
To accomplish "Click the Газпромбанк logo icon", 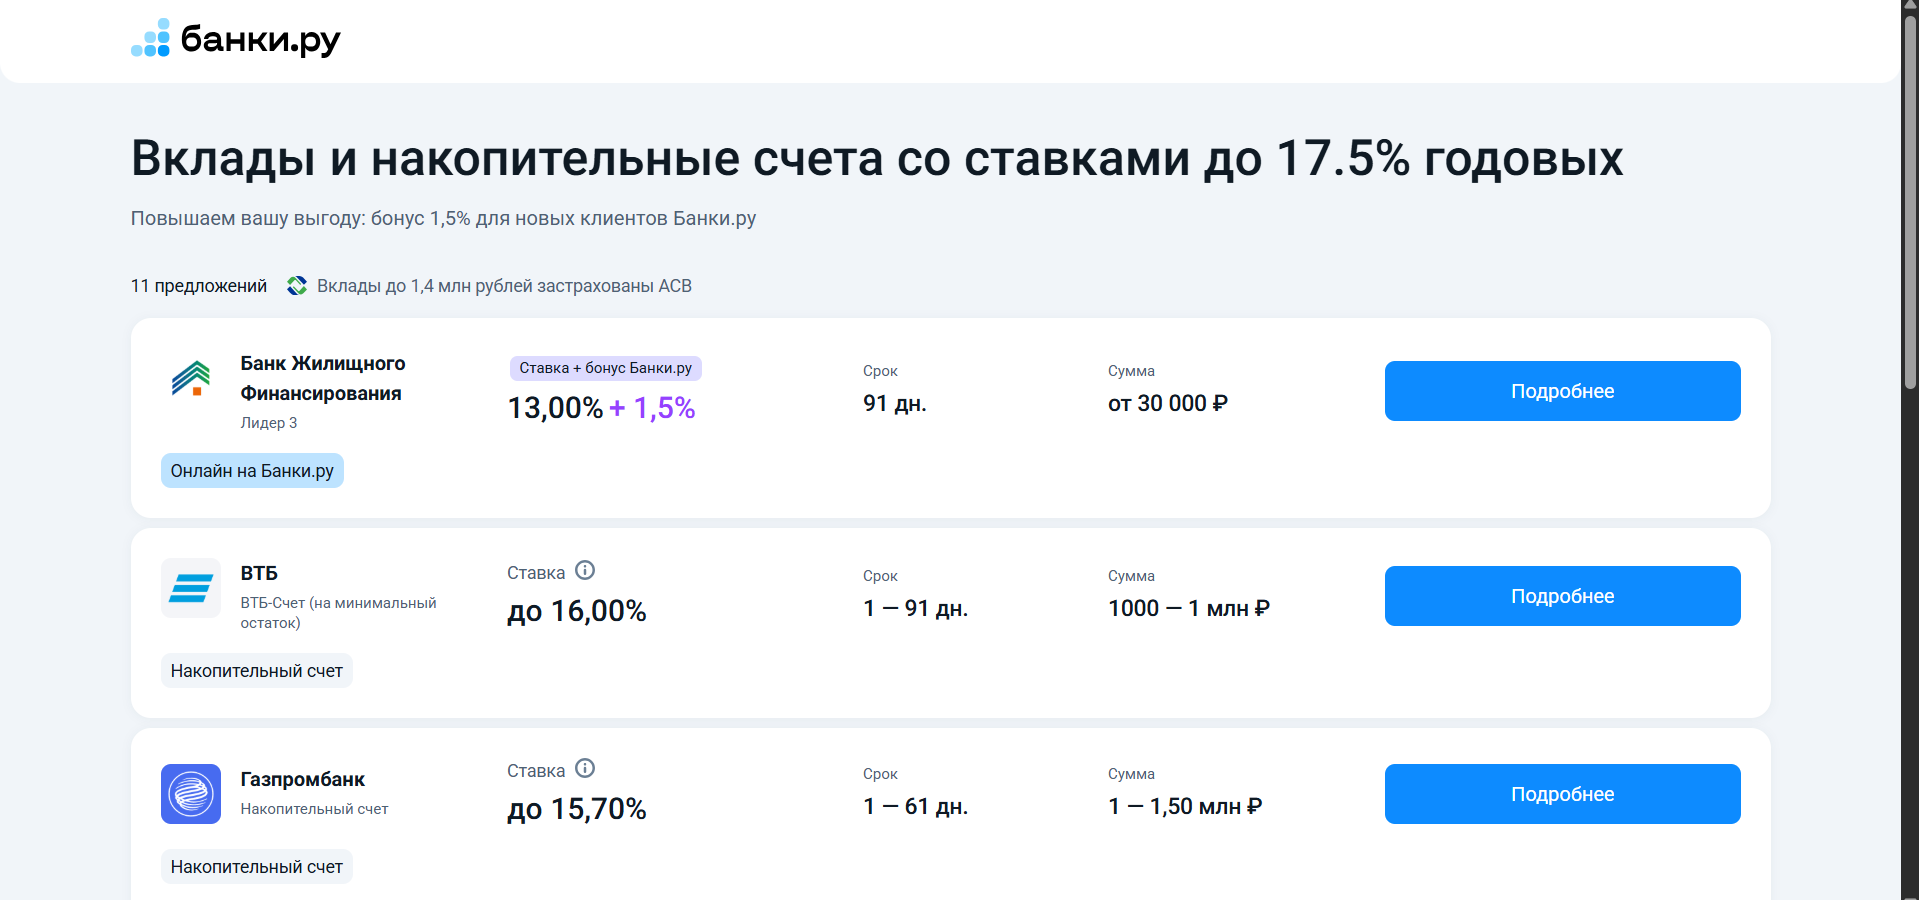I will coord(191,794).
